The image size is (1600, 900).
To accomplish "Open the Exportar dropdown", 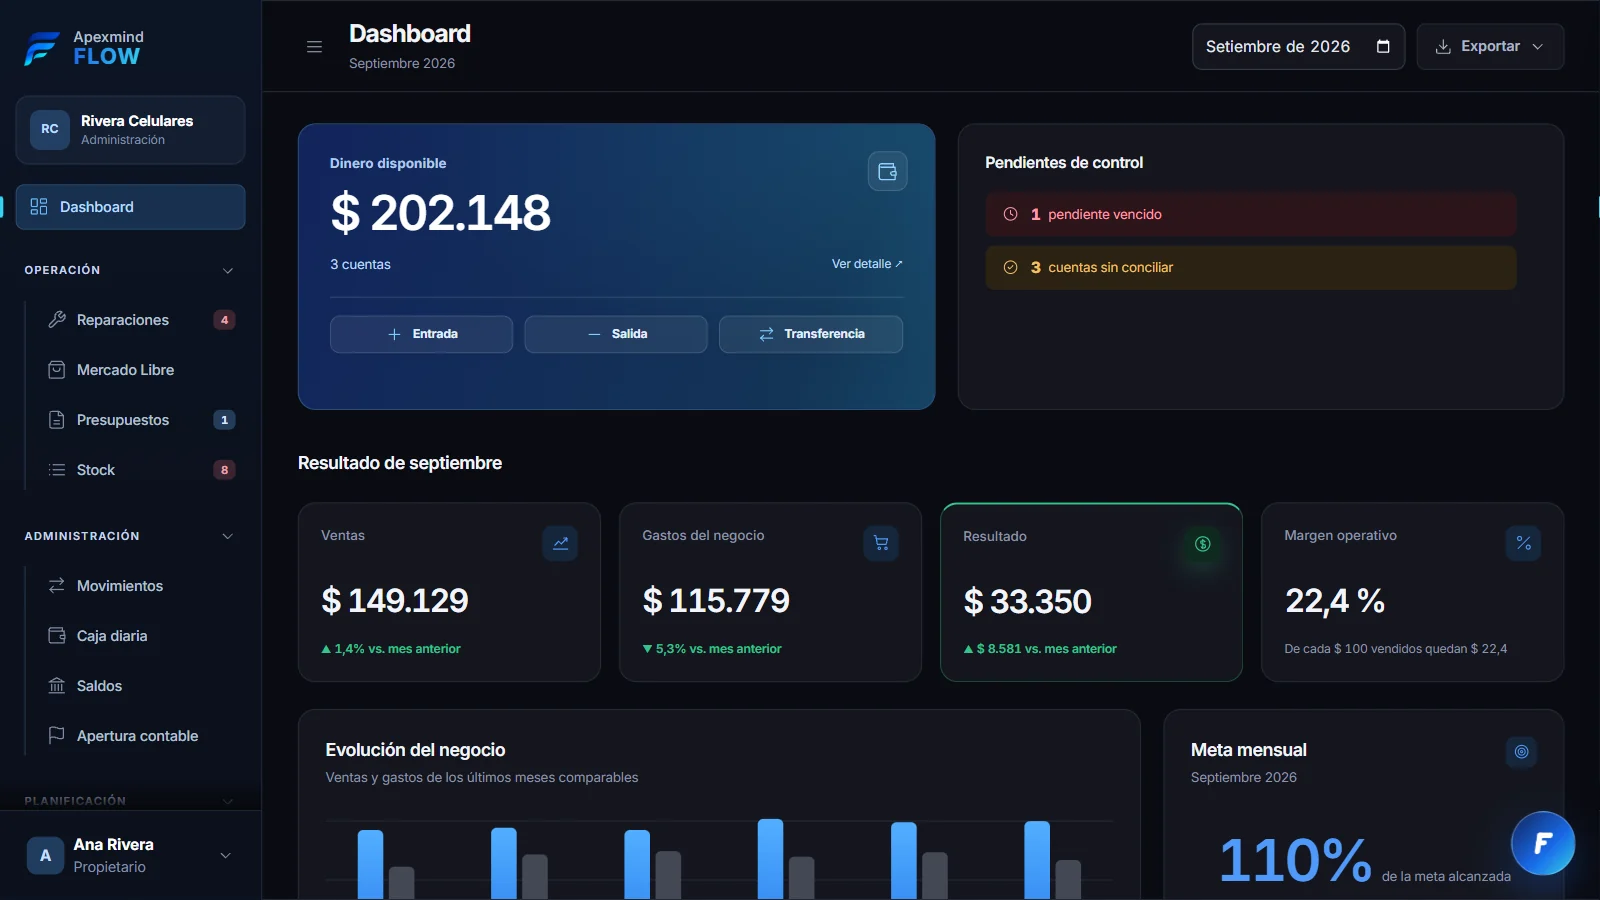I will [1490, 47].
